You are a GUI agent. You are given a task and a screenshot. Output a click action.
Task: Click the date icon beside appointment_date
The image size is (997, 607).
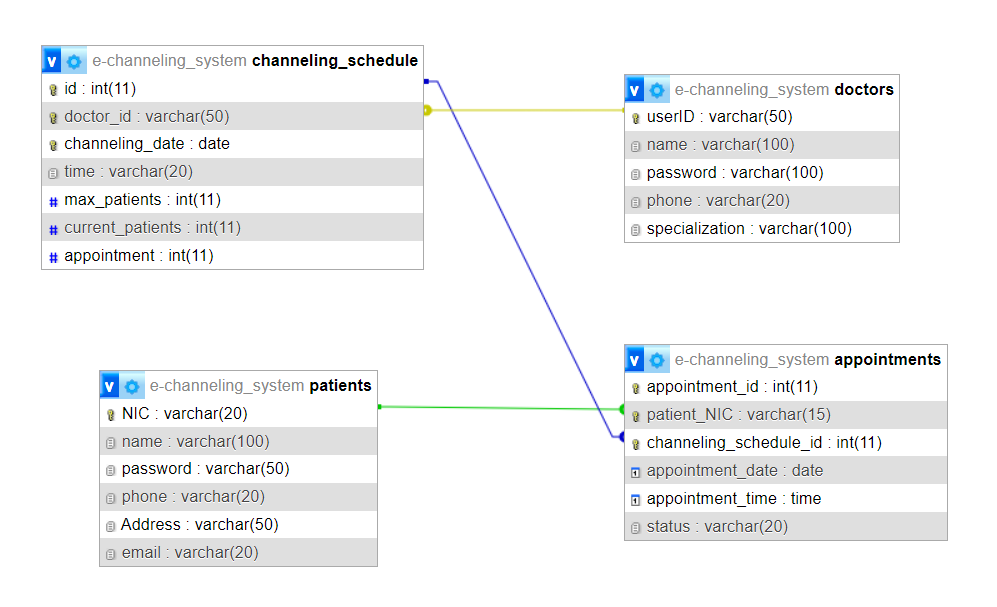pyautogui.click(x=635, y=472)
